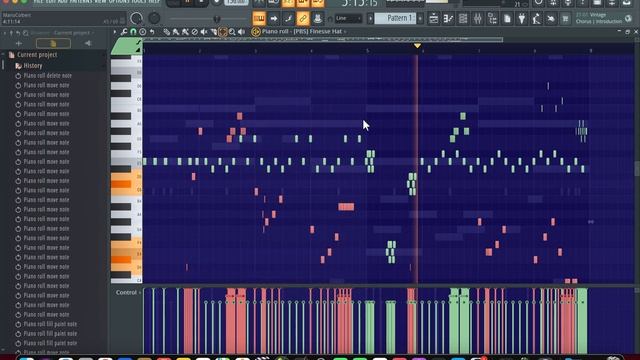The image size is (640, 360).
Task: Select the Draw pencil tool
Action: pyautogui.click(x=167, y=32)
